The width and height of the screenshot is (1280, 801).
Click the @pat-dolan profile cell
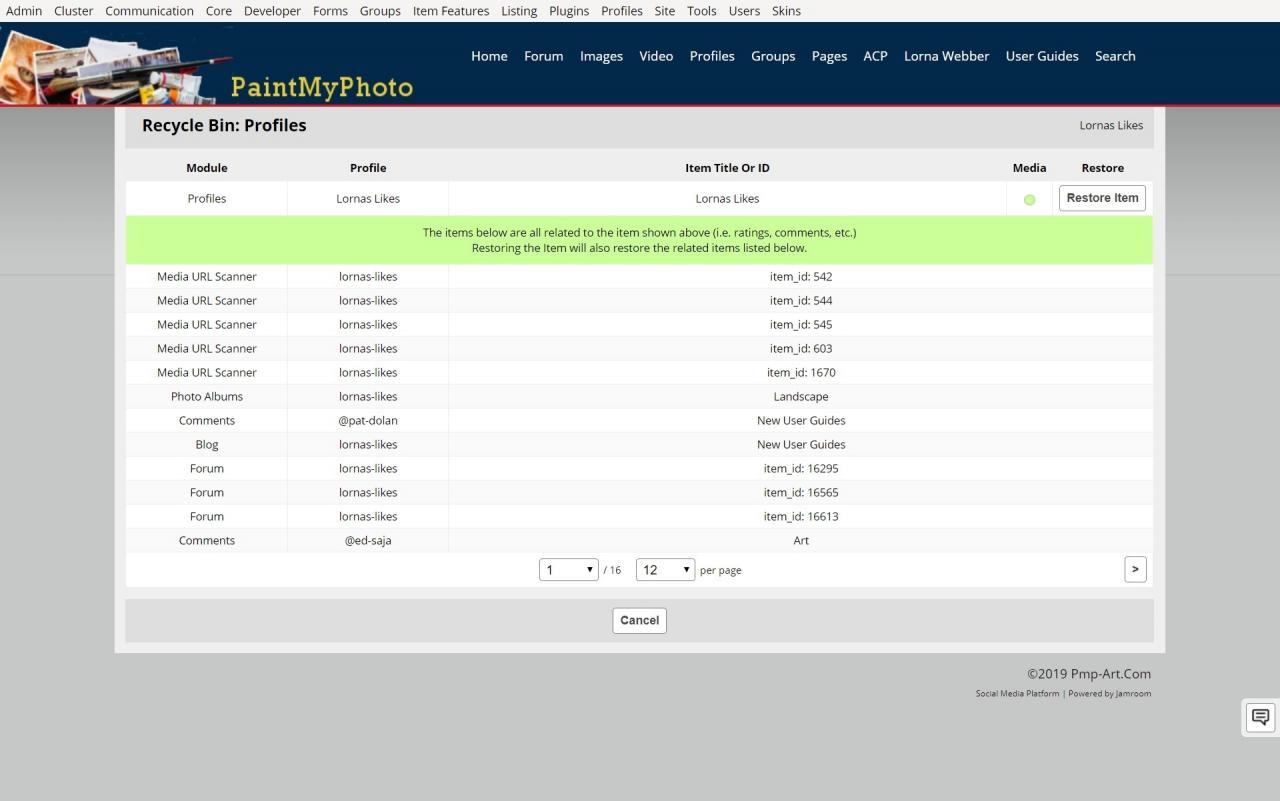click(368, 421)
